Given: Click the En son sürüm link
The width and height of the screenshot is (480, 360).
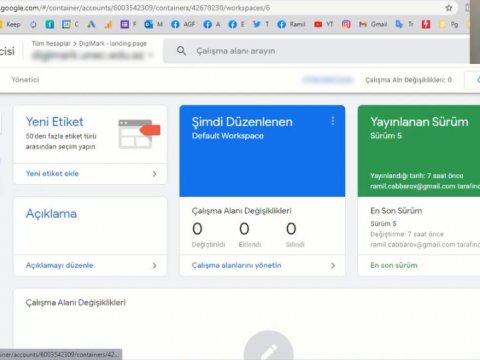Looking at the screenshot, I should [394, 265].
